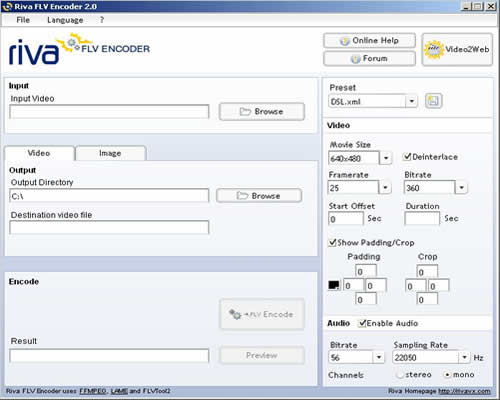Expand the Preset dropdown
The width and height of the screenshot is (500, 400).
coord(412,101)
